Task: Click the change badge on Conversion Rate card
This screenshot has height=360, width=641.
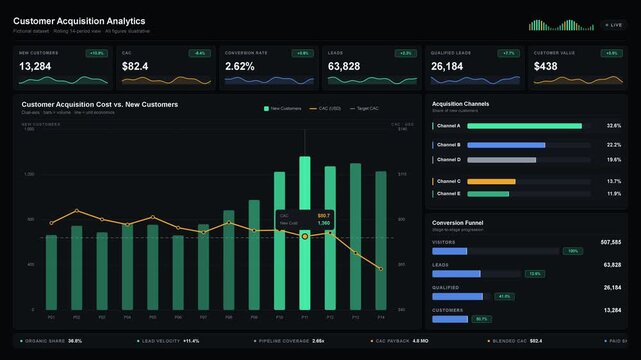Action: (x=303, y=53)
